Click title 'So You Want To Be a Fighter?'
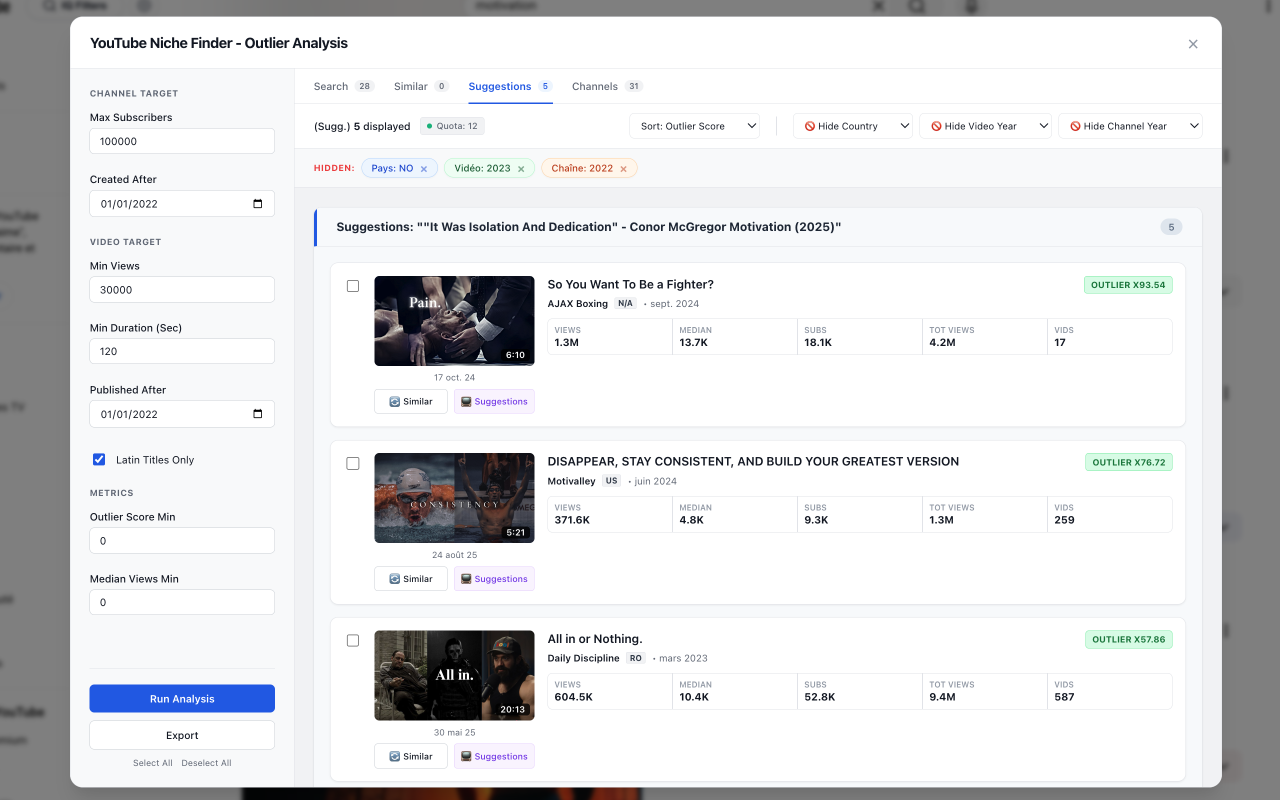 click(x=631, y=284)
